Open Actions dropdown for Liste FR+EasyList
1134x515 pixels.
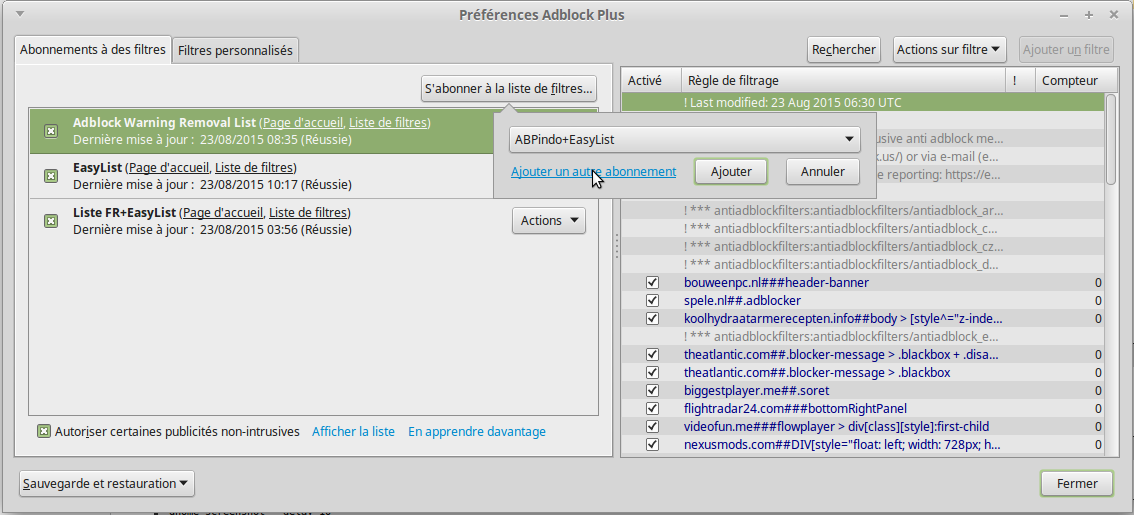pyautogui.click(x=549, y=221)
